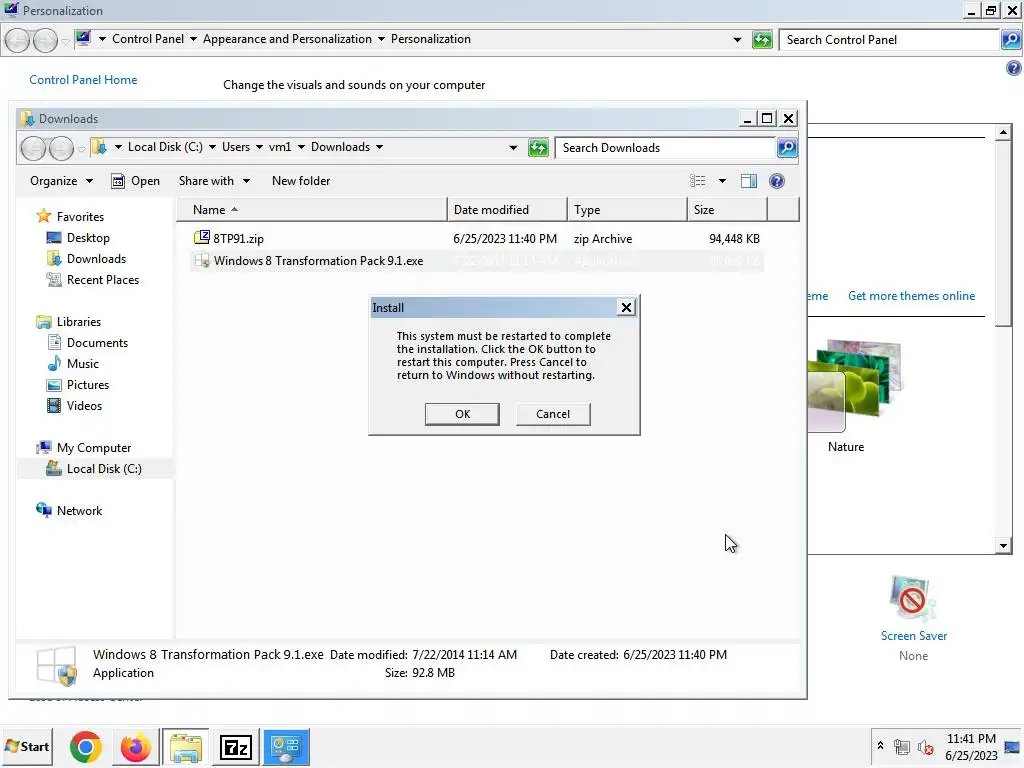The image size is (1024, 768).
Task: Open Downloads in the Favorites list
Action: (x=96, y=259)
